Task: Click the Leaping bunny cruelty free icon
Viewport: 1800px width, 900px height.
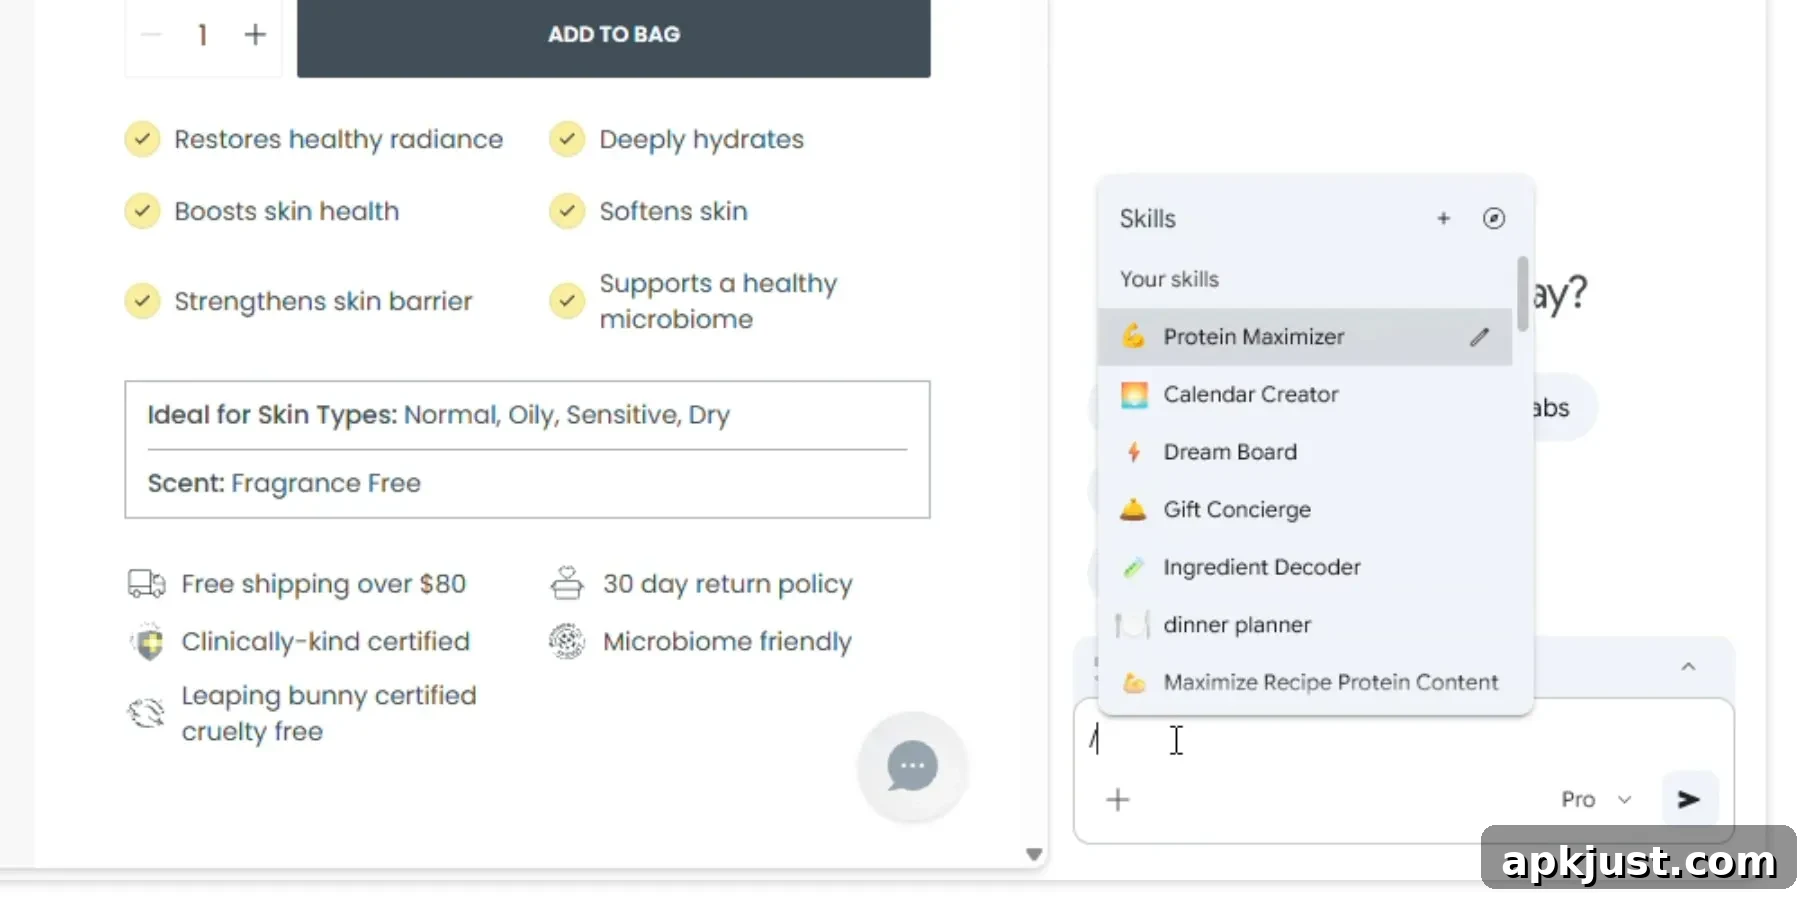Action: (x=146, y=713)
